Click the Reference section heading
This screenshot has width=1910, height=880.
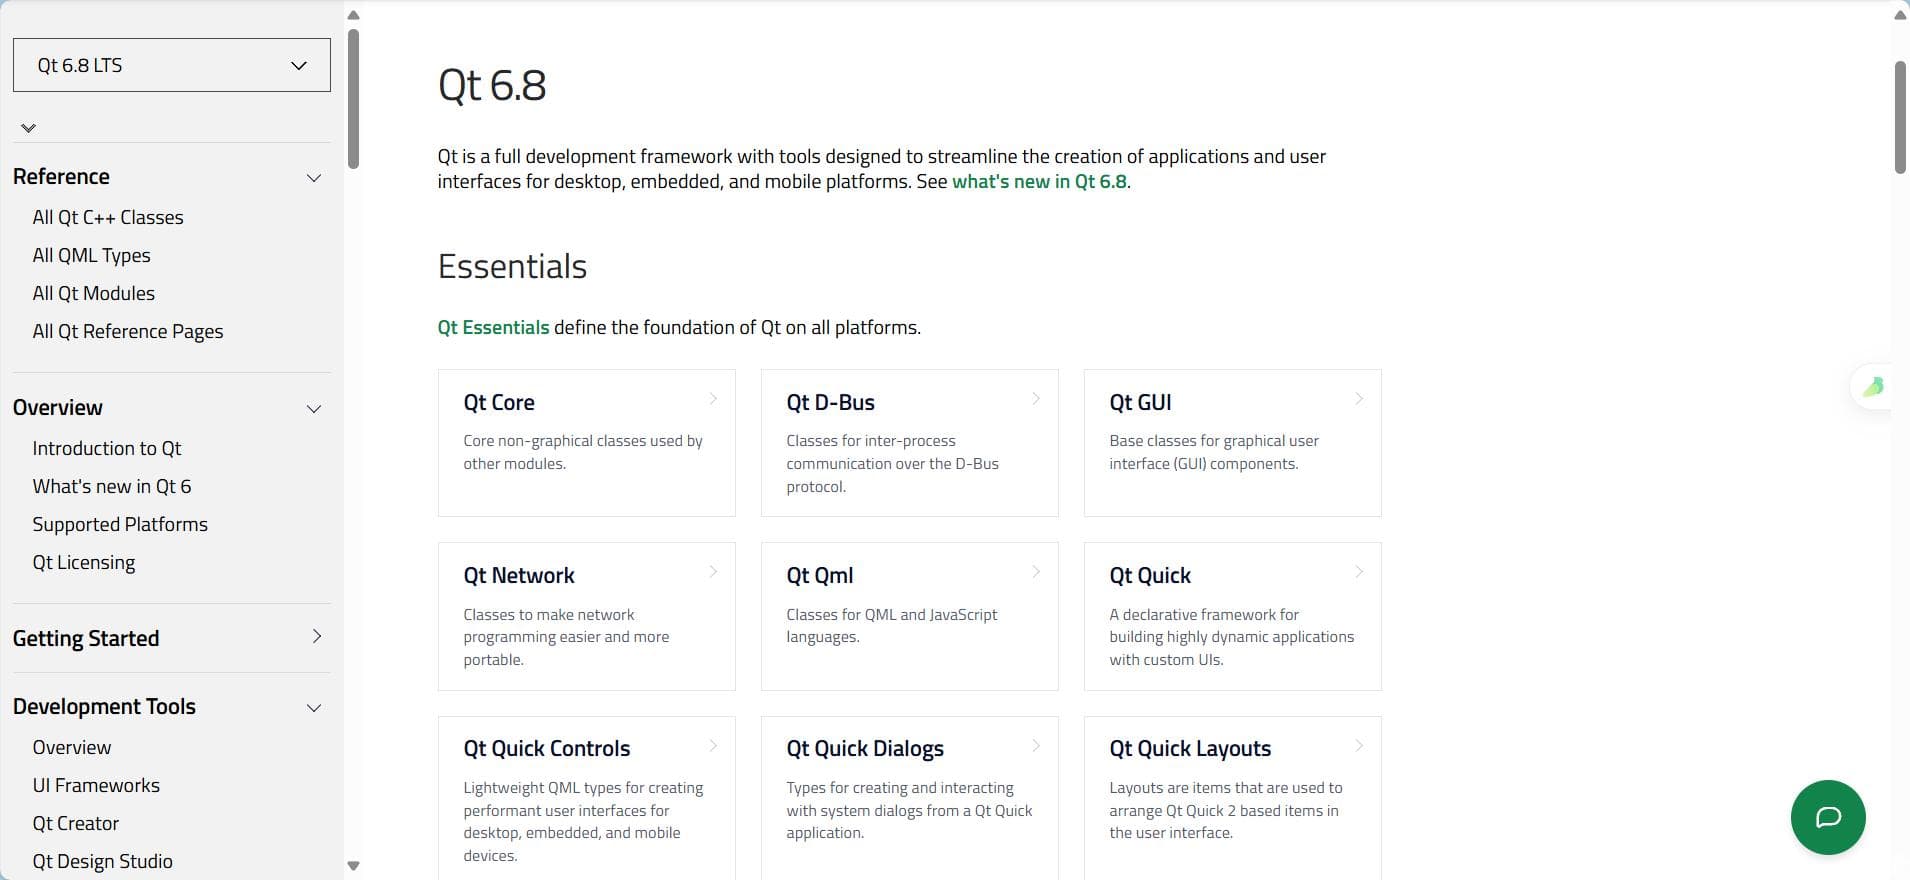pos(61,177)
